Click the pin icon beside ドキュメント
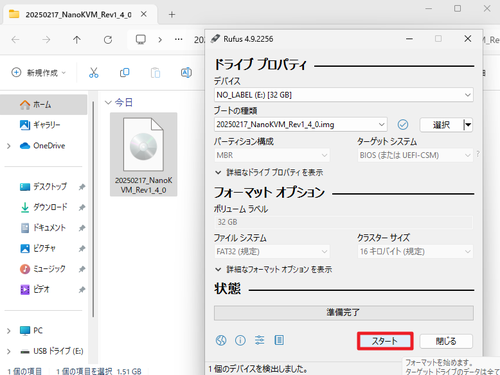Viewport: 500px width, 375px height. 82,228
